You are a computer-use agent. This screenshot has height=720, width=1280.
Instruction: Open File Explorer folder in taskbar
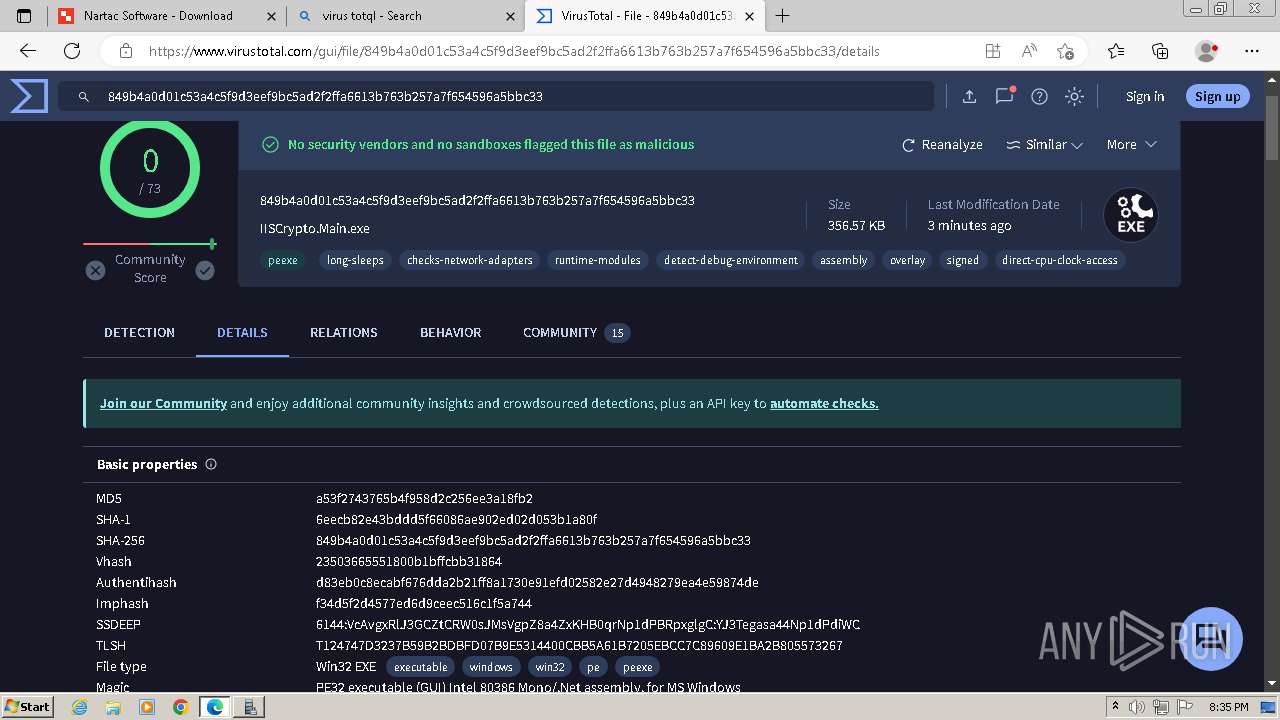pyautogui.click(x=113, y=707)
